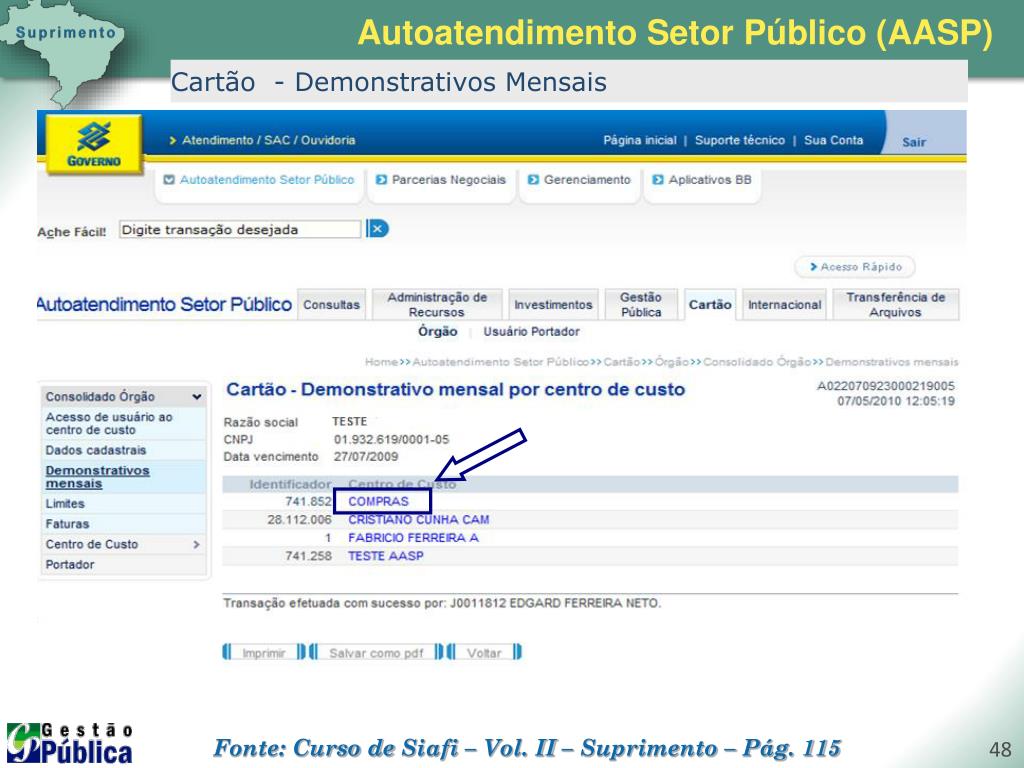Image resolution: width=1024 pixels, height=768 pixels.
Task: Click the Banco do Brasil Governo logo
Action: pyautogui.click(x=94, y=145)
